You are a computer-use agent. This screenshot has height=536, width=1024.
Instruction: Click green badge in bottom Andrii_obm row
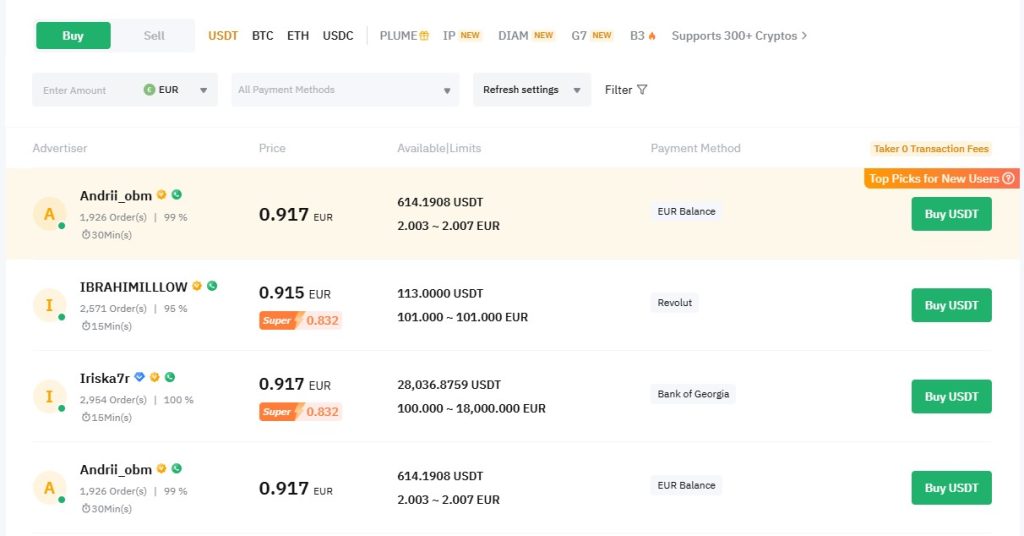tap(176, 468)
